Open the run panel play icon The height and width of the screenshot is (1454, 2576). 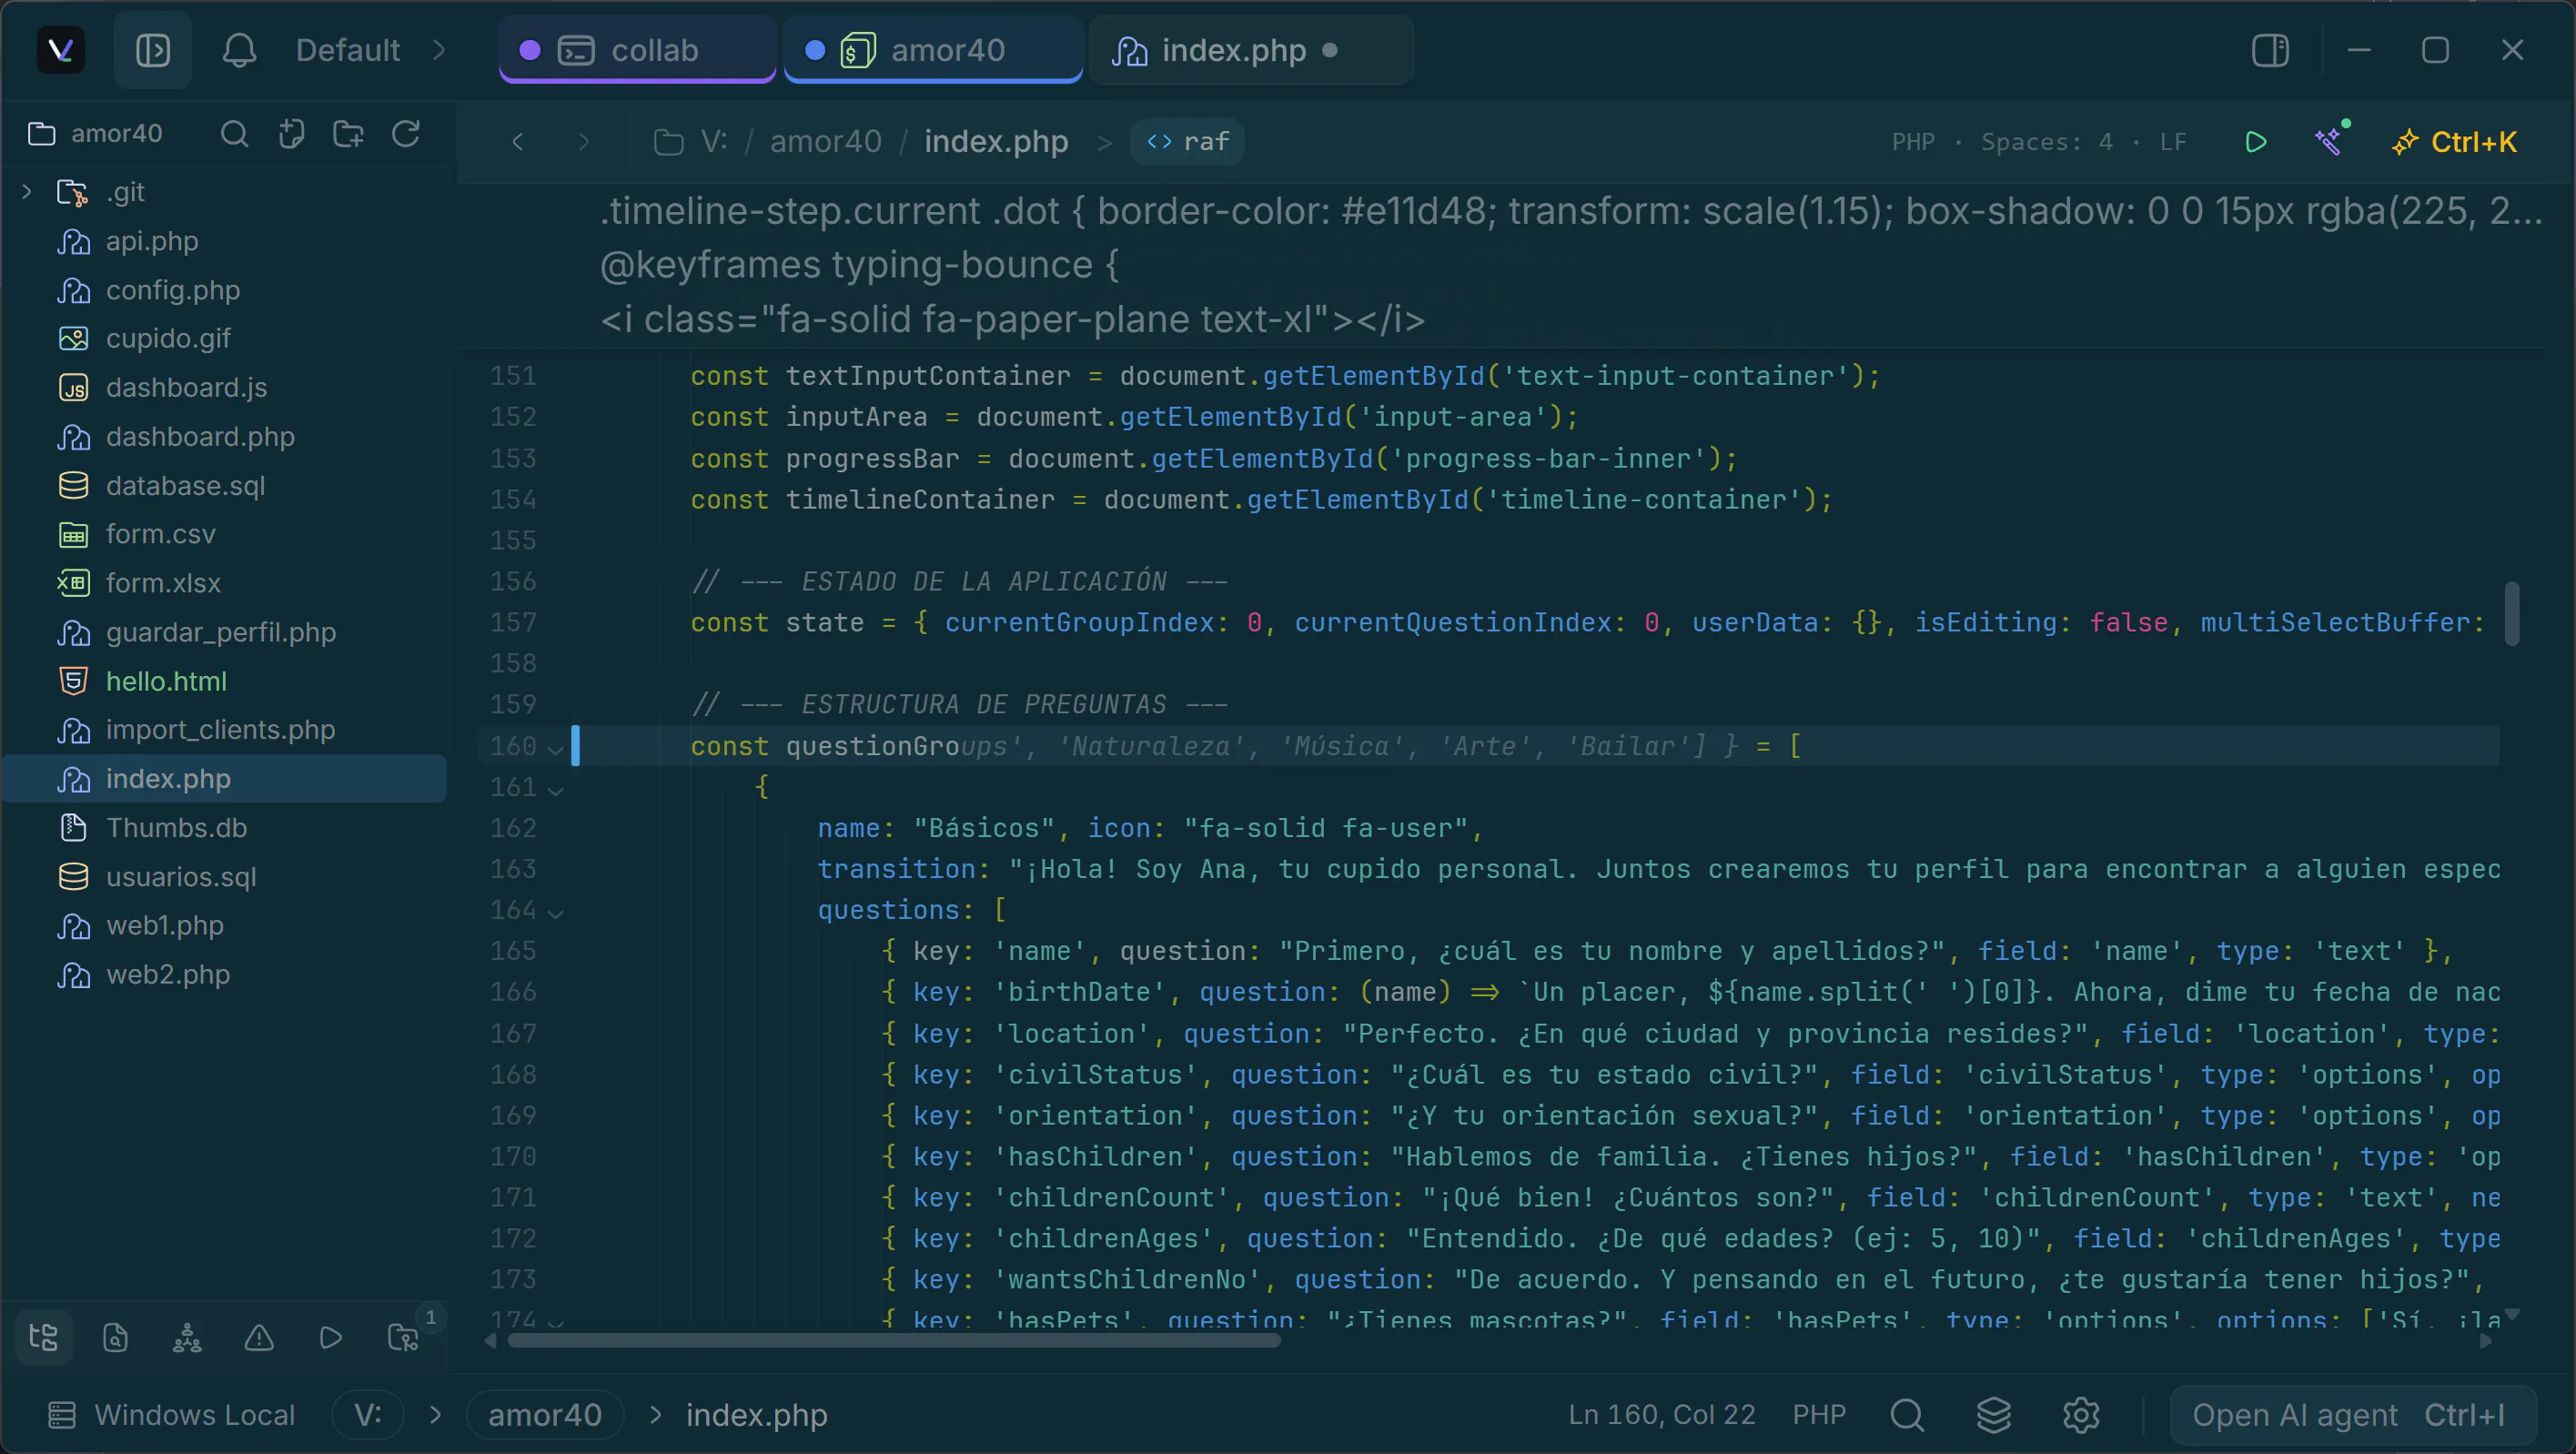pos(330,1337)
